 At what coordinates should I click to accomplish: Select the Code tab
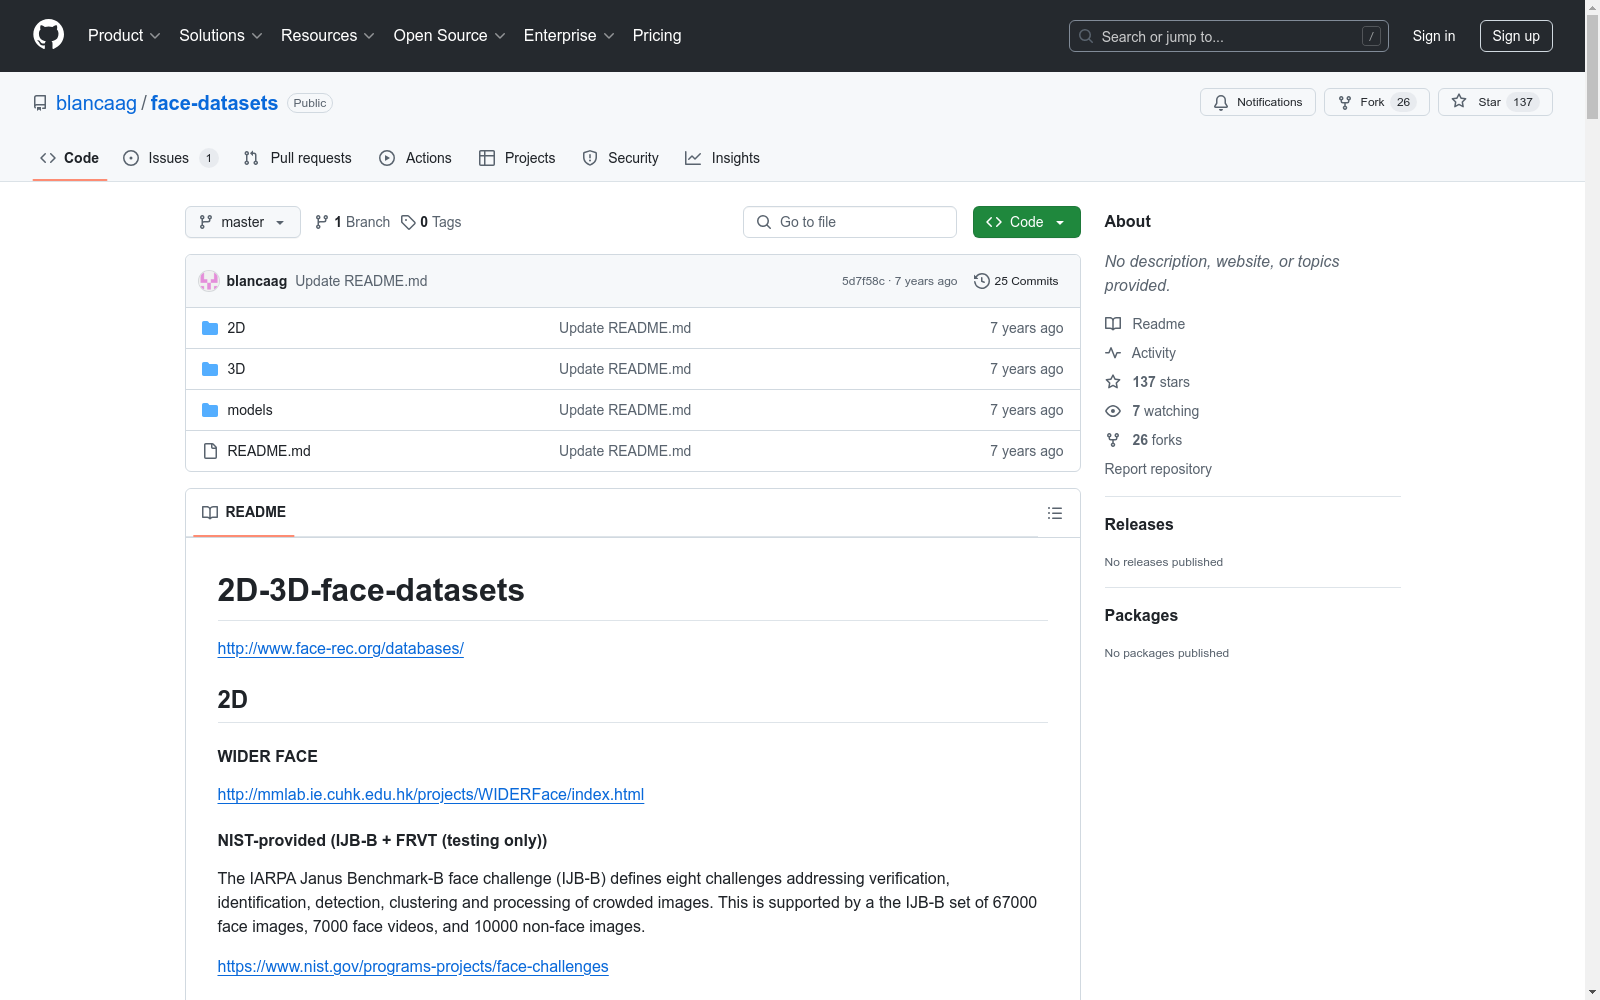click(70, 158)
